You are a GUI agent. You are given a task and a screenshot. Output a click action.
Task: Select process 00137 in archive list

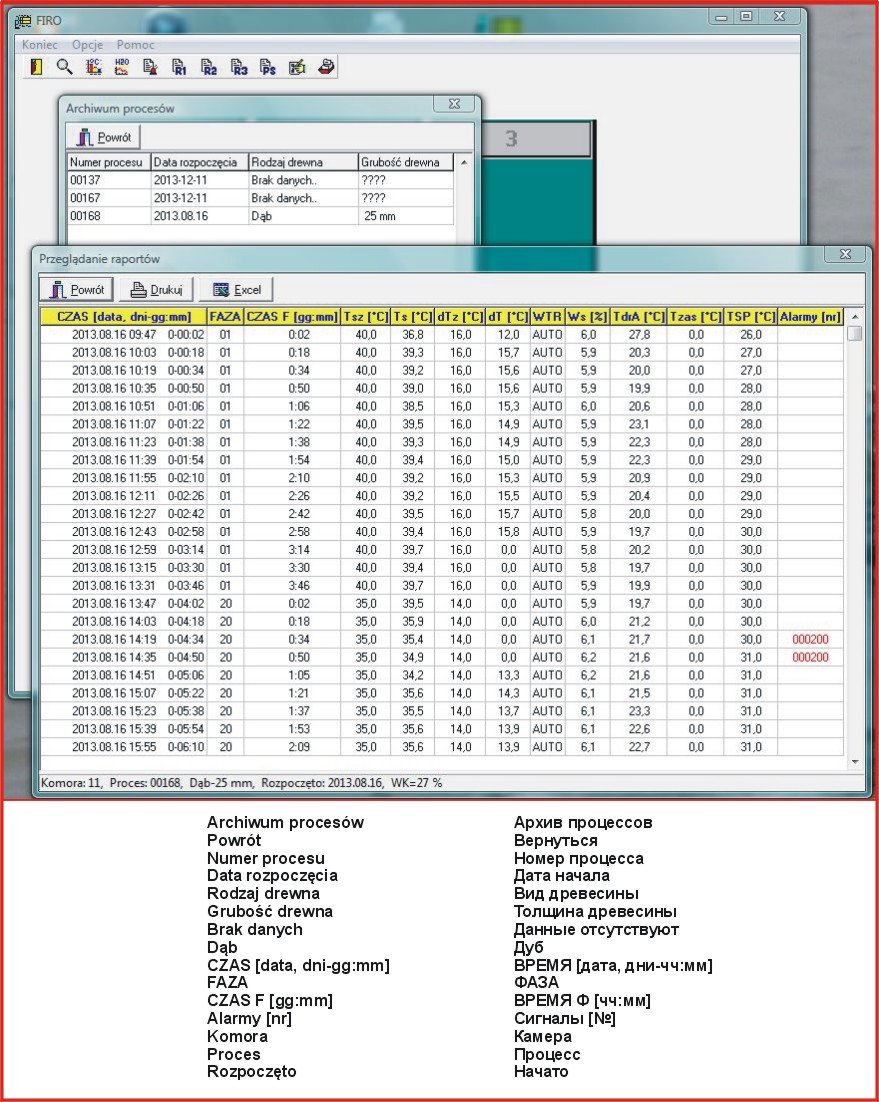click(x=260, y=180)
